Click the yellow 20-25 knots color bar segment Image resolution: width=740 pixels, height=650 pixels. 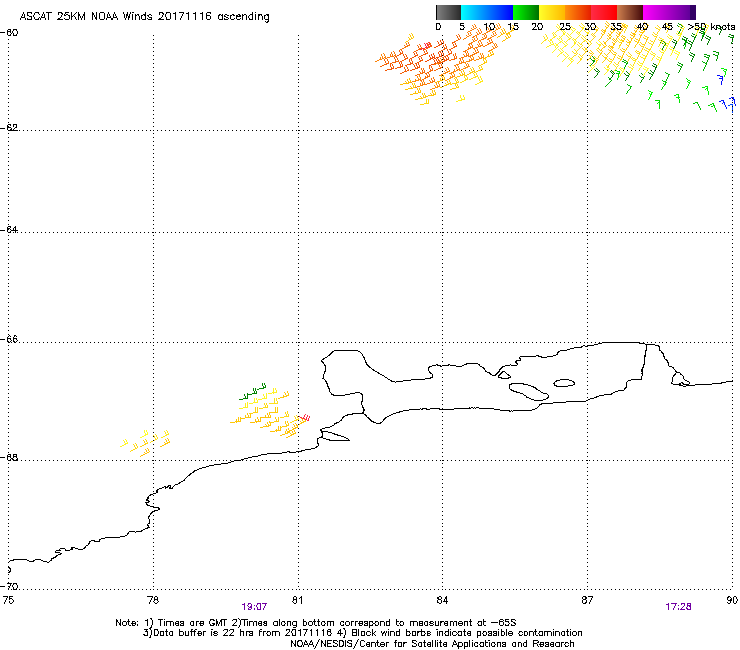coord(552,12)
